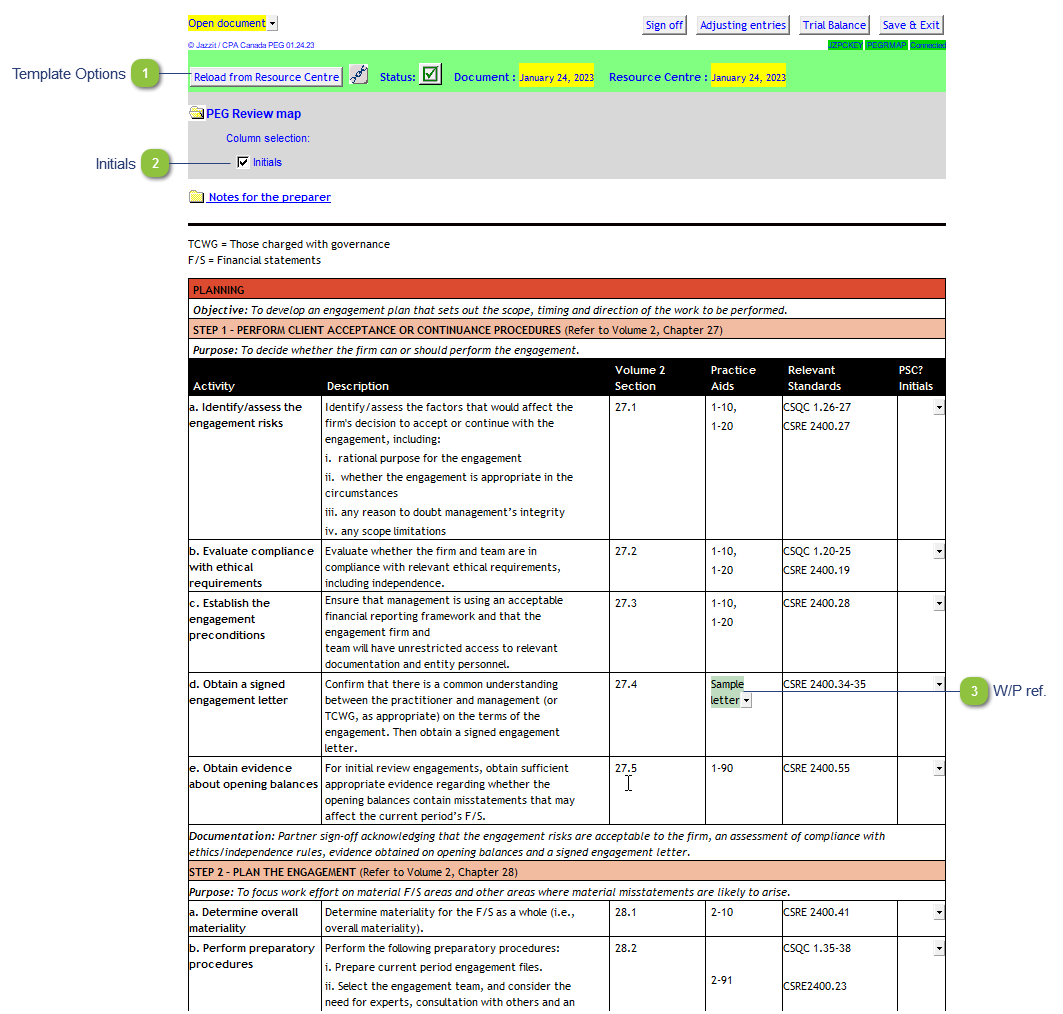Screen dimensions: 1063x1014
Task: Click the Open document label
Action: (x=227, y=24)
